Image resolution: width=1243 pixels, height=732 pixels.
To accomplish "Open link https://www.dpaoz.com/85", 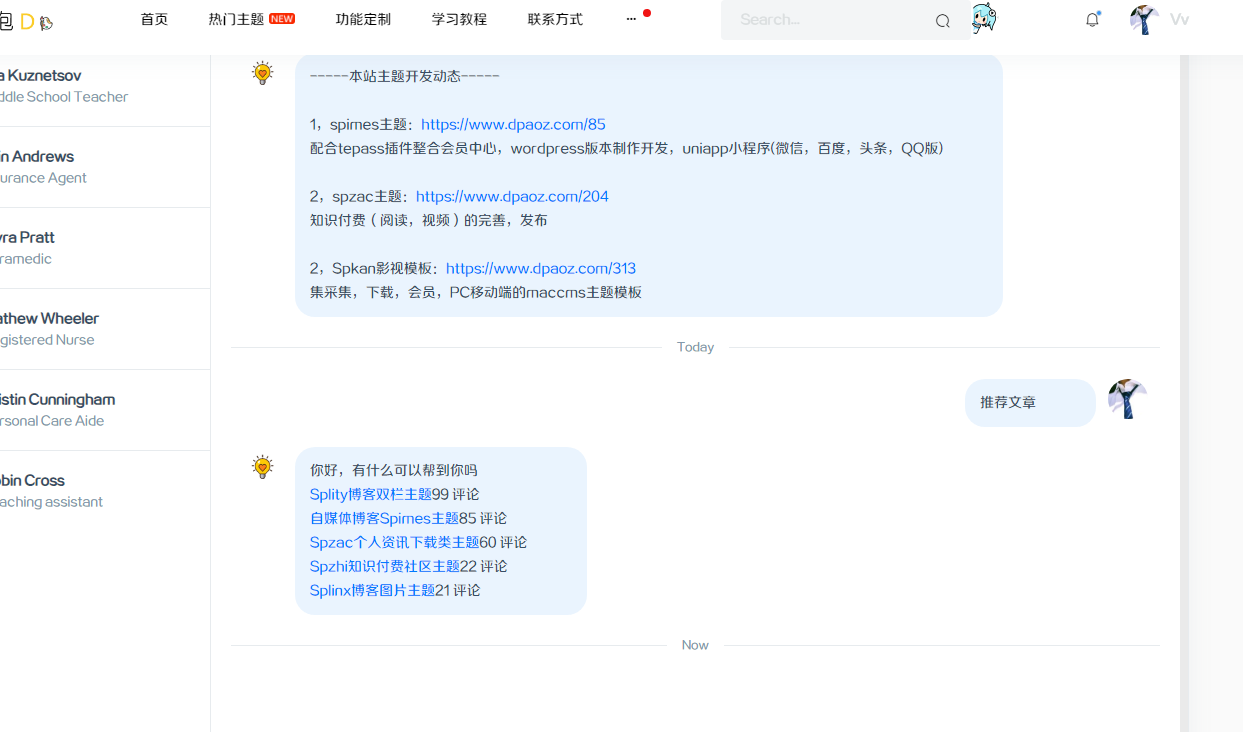I will [x=513, y=124].
